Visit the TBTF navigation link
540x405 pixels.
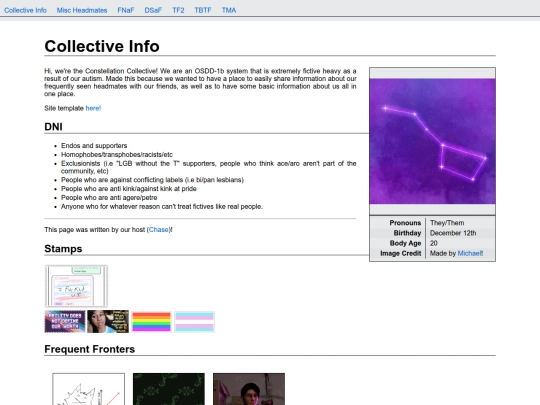pyautogui.click(x=203, y=10)
